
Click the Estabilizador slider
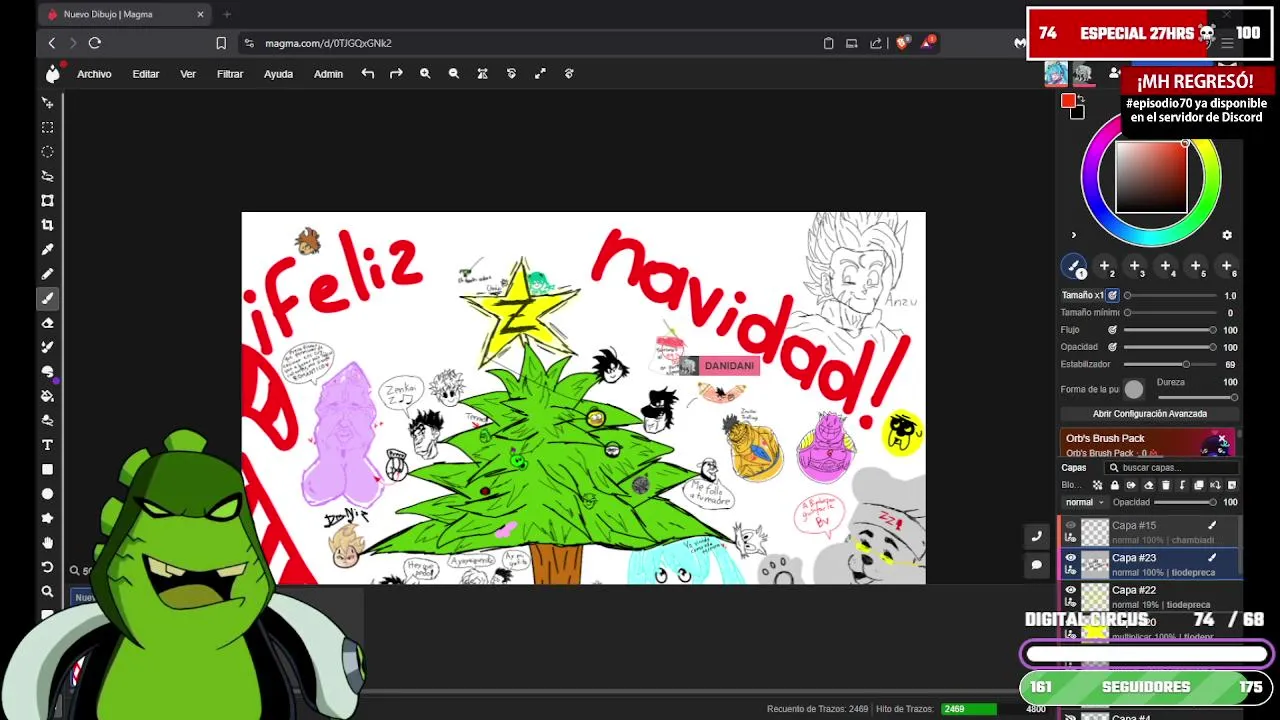pos(1169,364)
